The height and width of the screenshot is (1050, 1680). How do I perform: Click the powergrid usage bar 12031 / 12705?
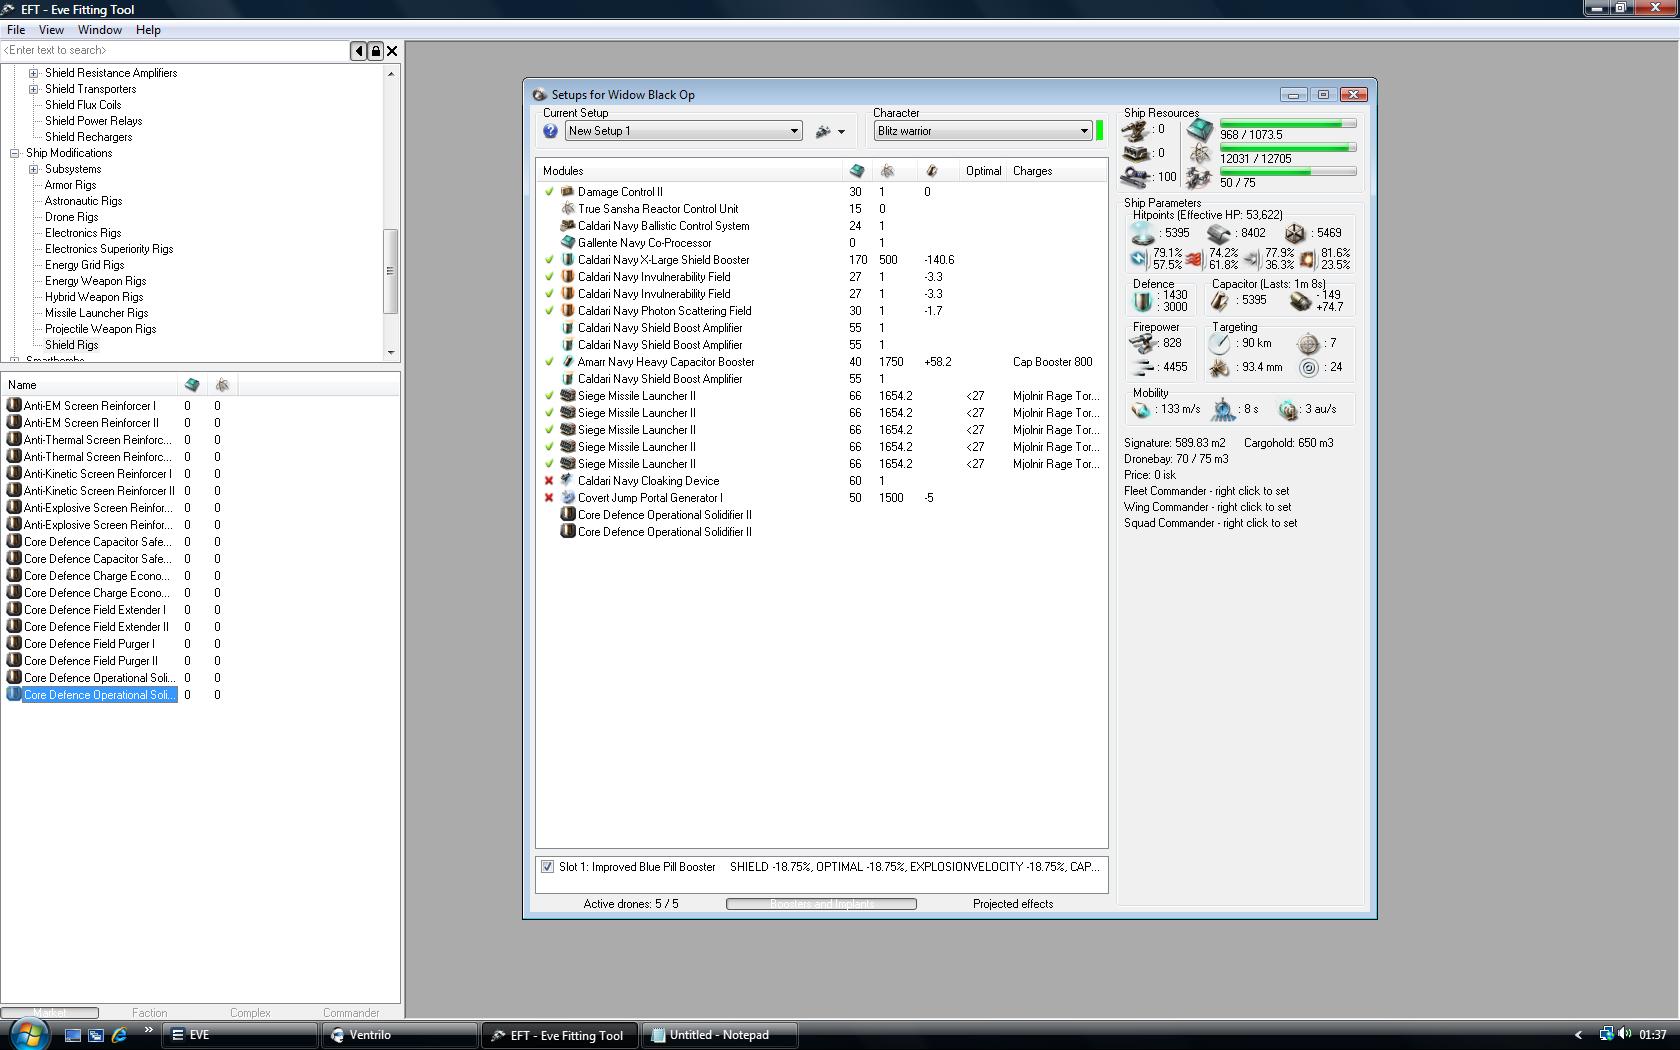[1288, 148]
